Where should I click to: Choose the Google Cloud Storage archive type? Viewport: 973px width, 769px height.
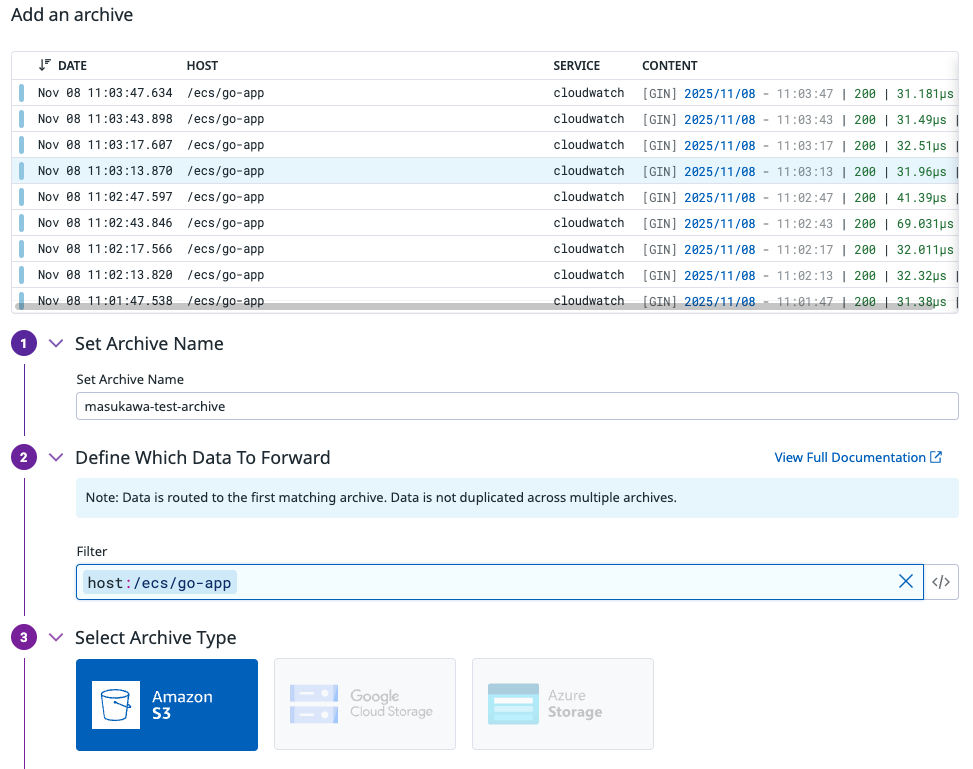coord(365,704)
